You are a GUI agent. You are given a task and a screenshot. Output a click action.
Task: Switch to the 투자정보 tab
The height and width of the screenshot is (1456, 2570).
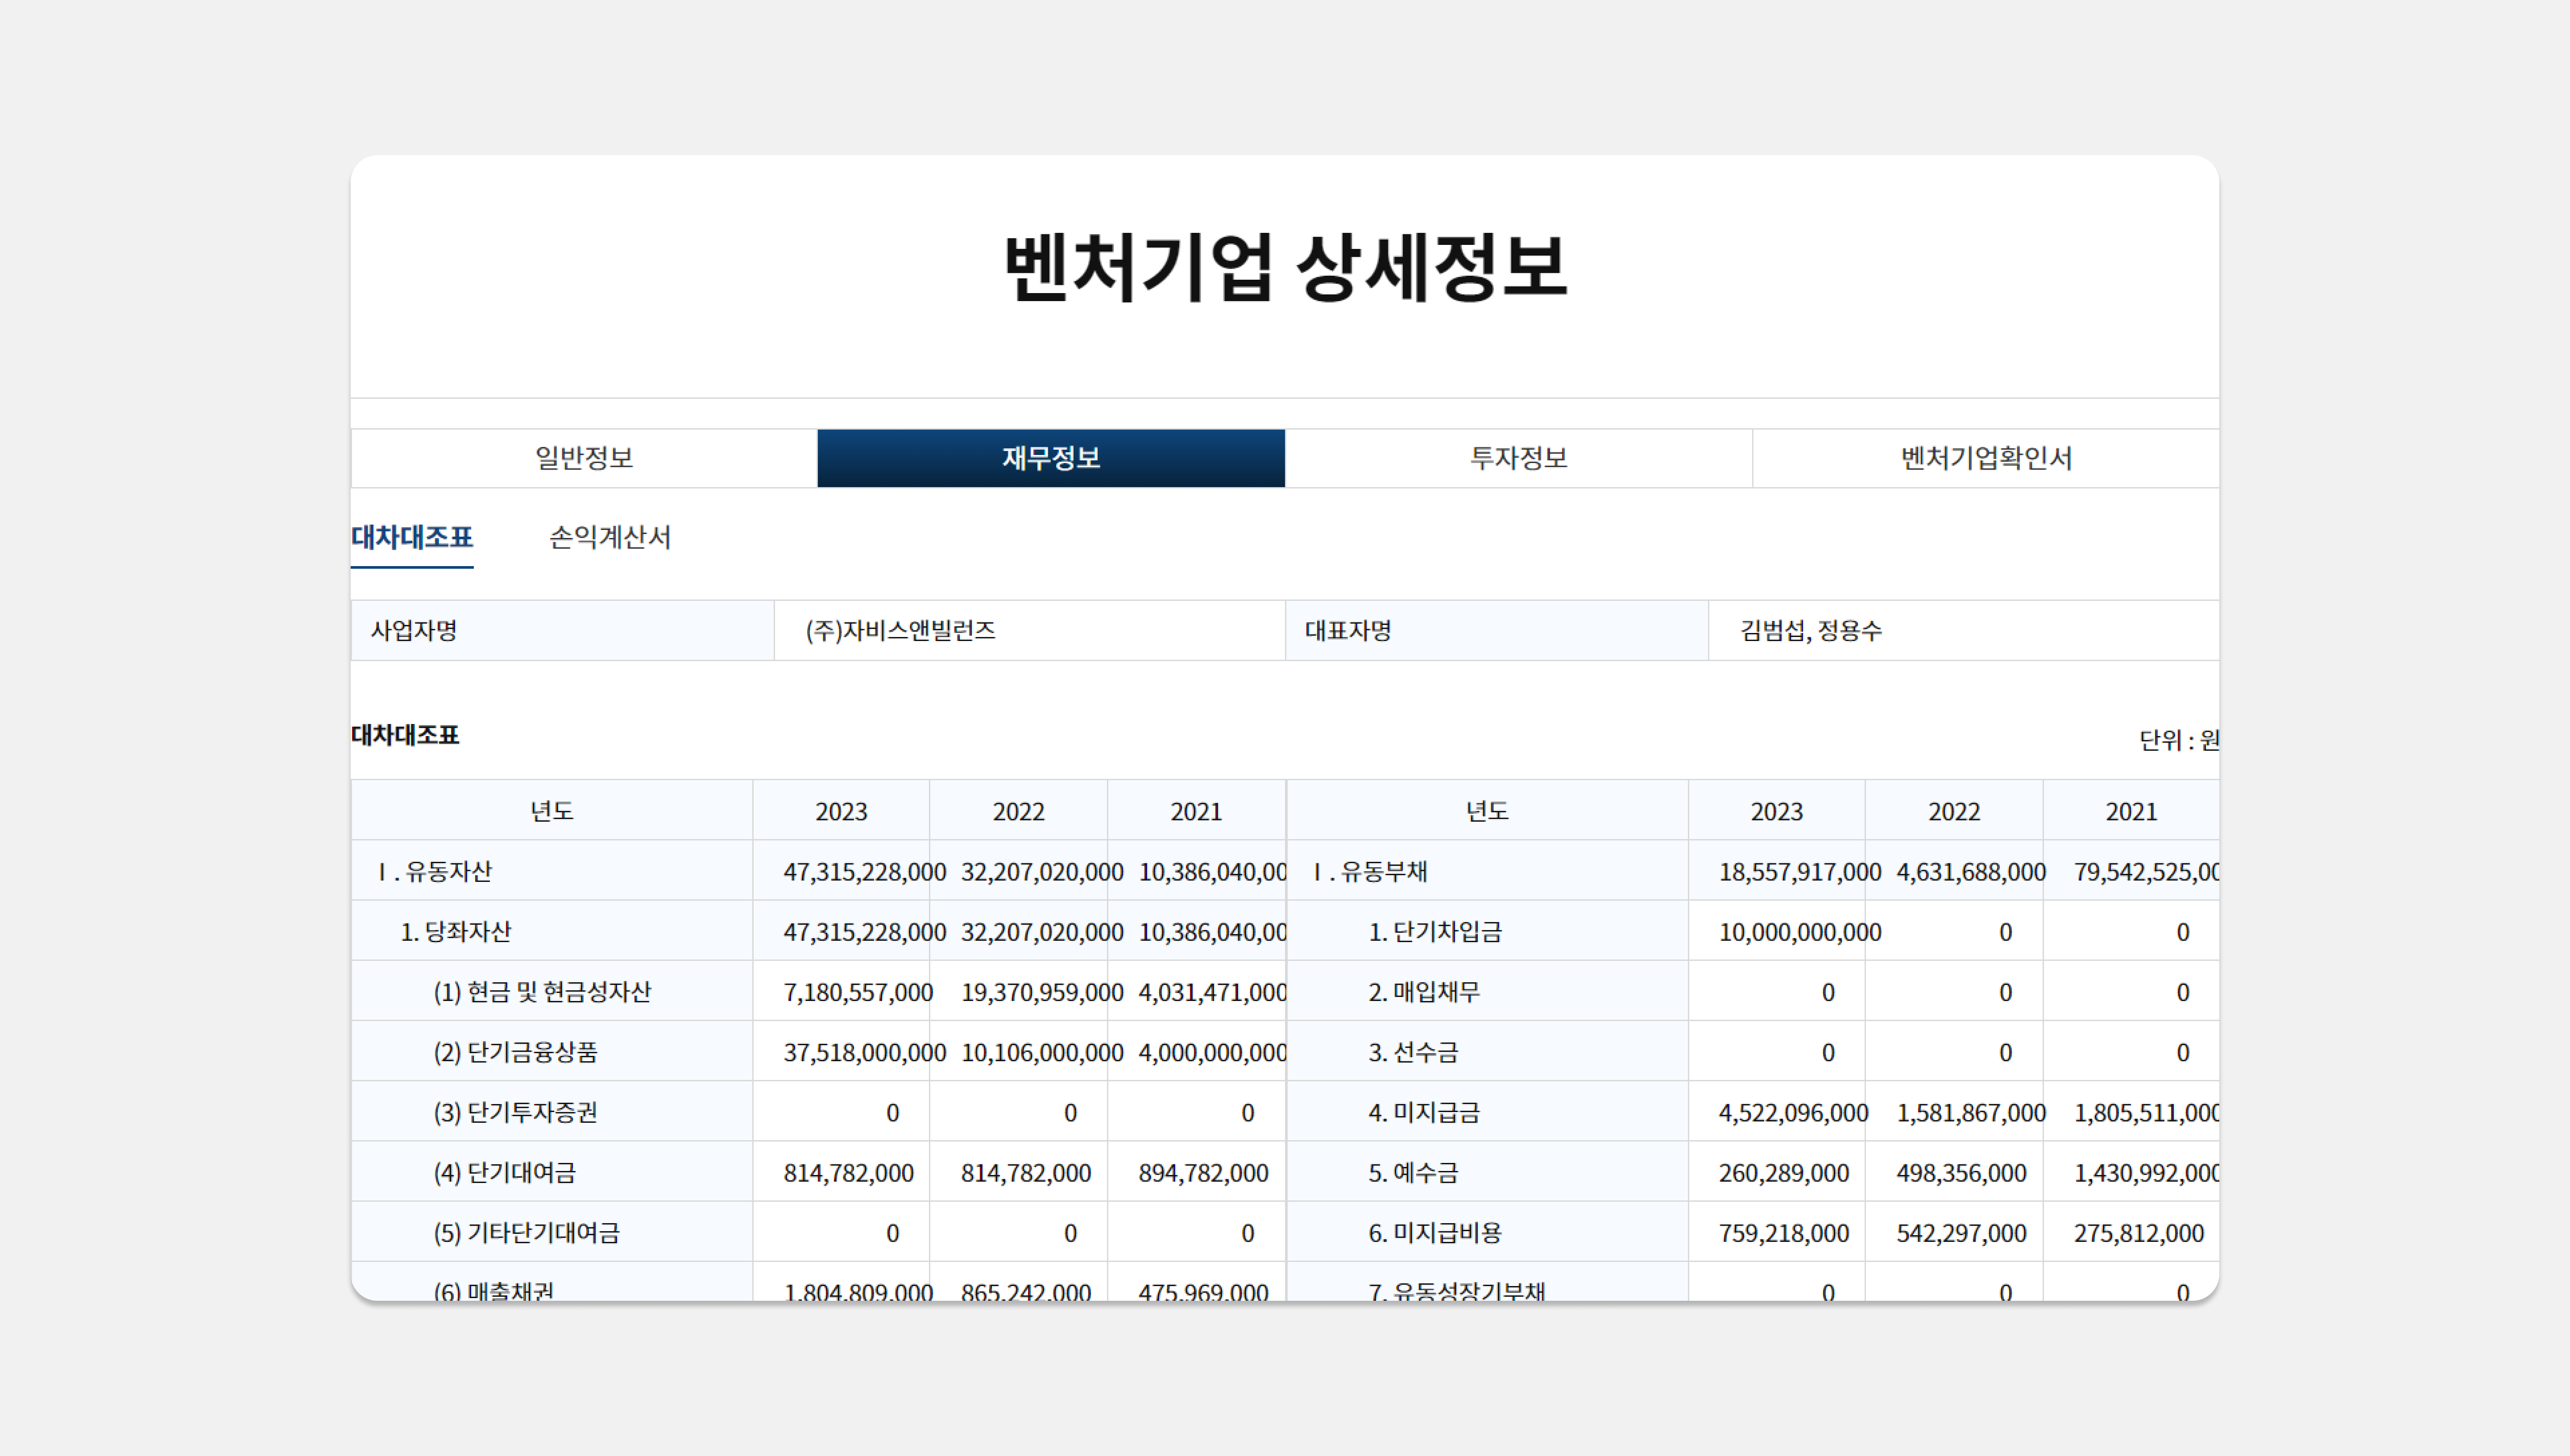point(1518,458)
